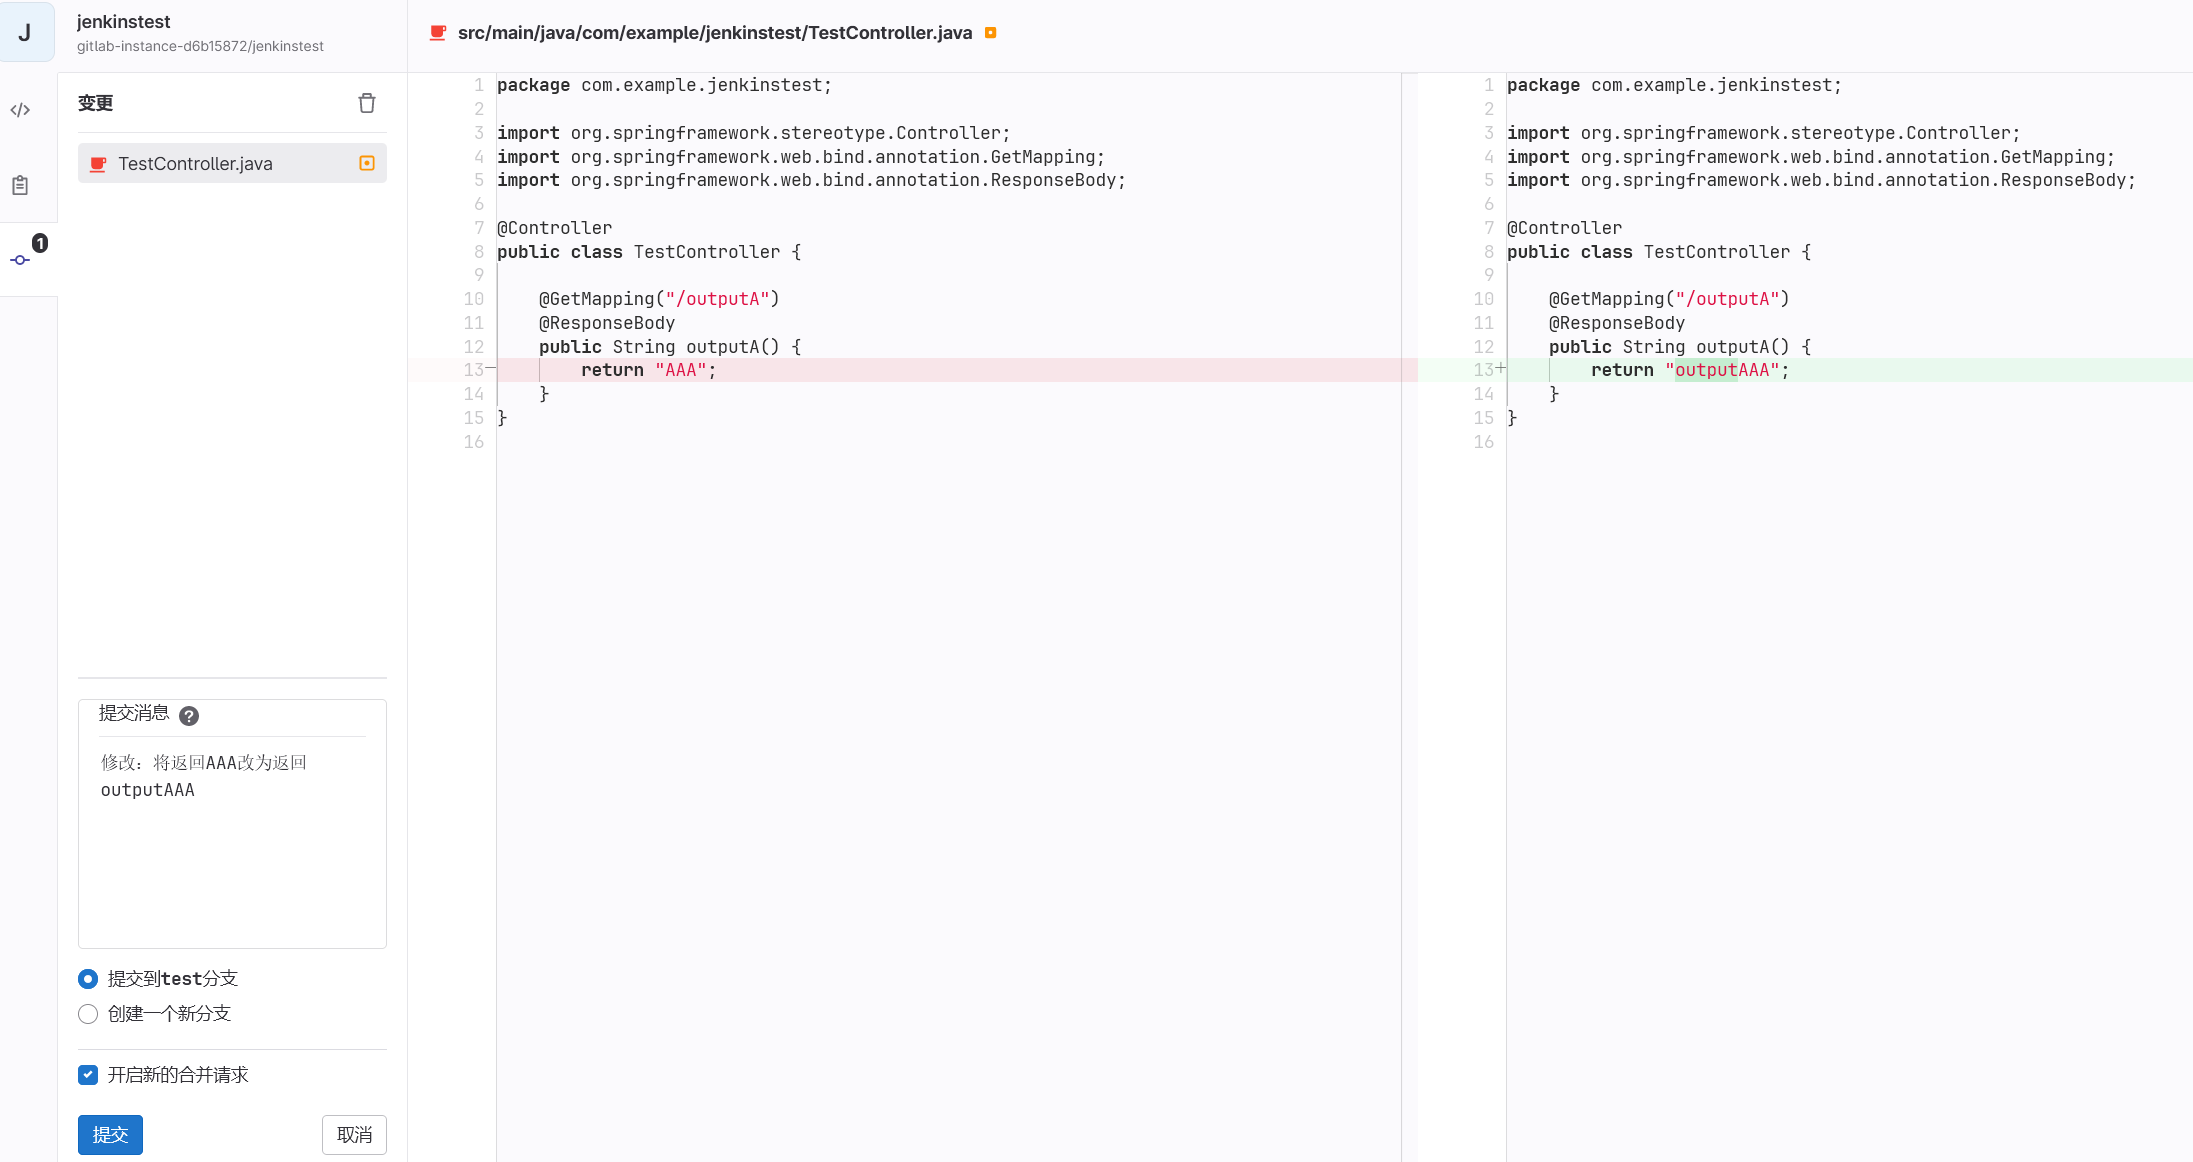Click the @ResponseBody annotation in the left pane
2193x1162 pixels.
pyautogui.click(x=607, y=323)
